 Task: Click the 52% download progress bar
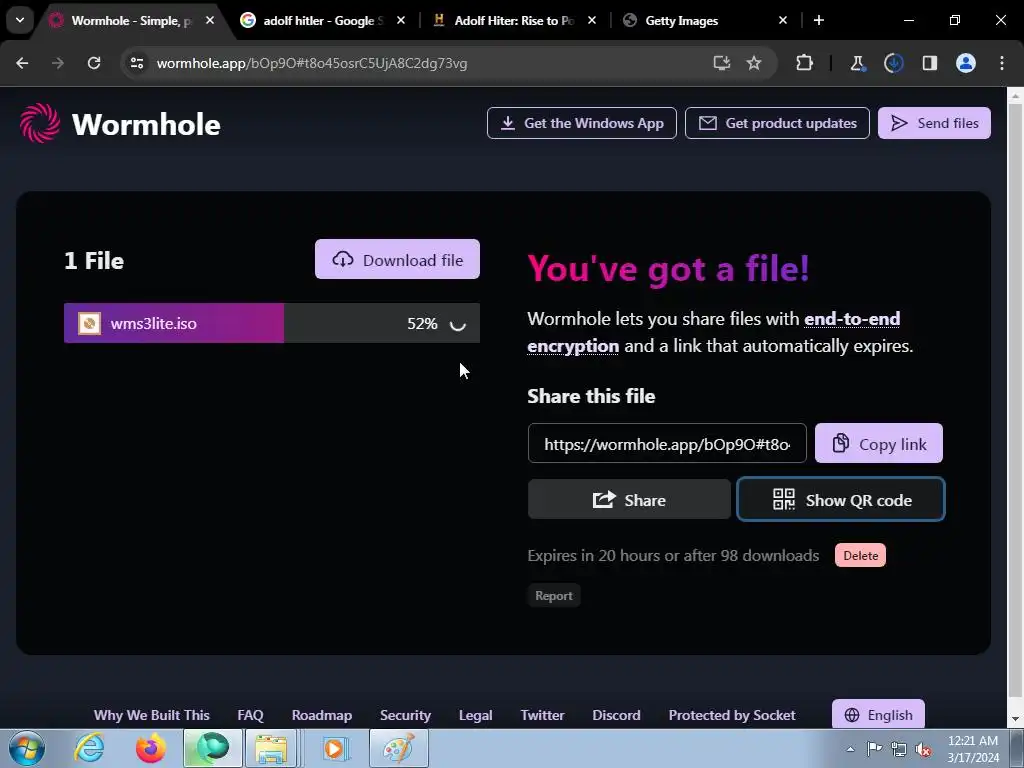coord(272,323)
